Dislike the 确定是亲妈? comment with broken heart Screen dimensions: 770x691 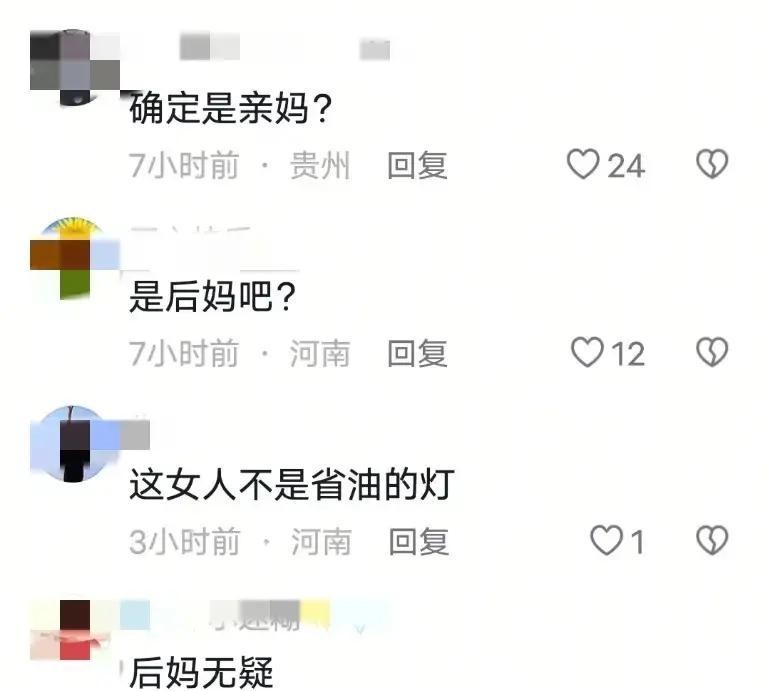(x=712, y=164)
